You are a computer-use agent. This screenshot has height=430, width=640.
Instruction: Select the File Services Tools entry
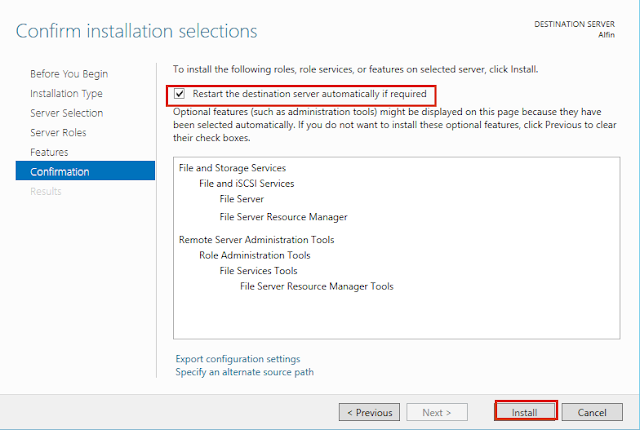click(x=258, y=271)
